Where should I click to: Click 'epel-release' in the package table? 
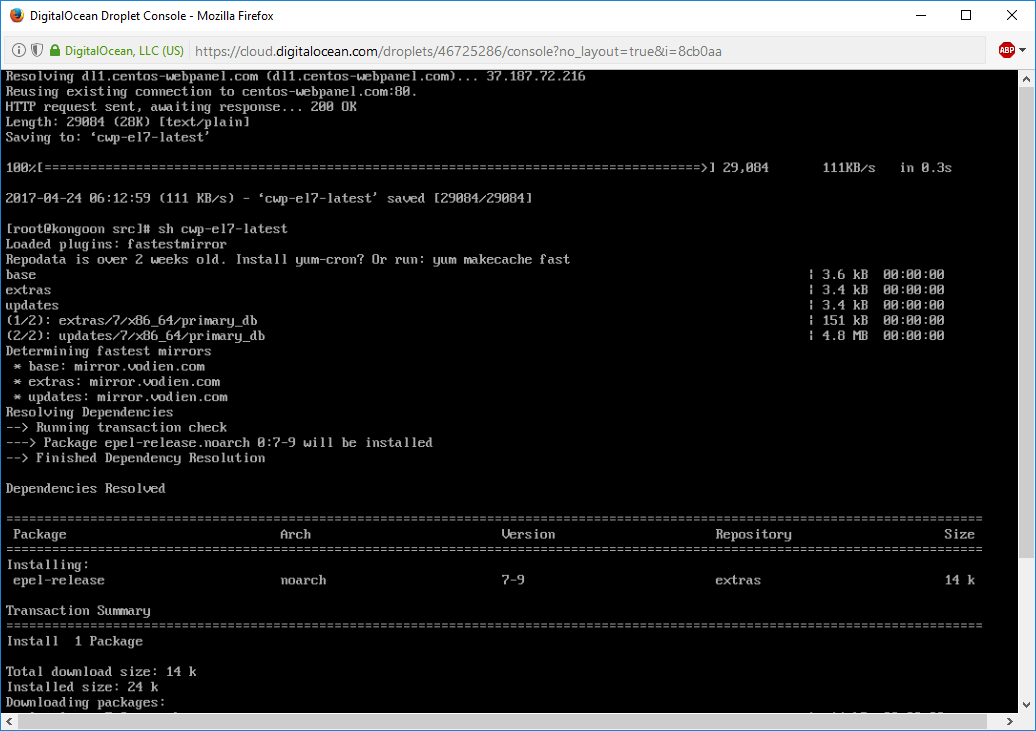(59, 580)
